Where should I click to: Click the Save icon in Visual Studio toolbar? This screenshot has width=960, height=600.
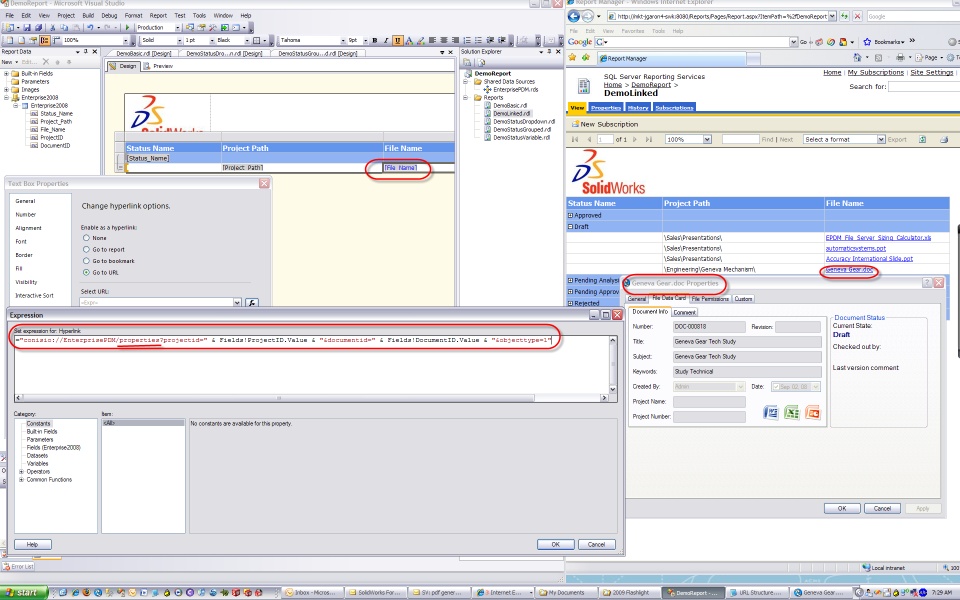click(x=29, y=28)
